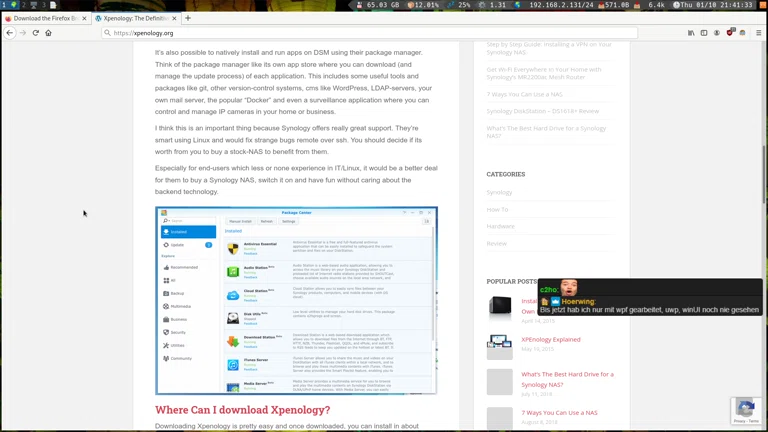Click the red shield ad-blocker extension icon
The image size is (768, 432).
coord(730,33)
